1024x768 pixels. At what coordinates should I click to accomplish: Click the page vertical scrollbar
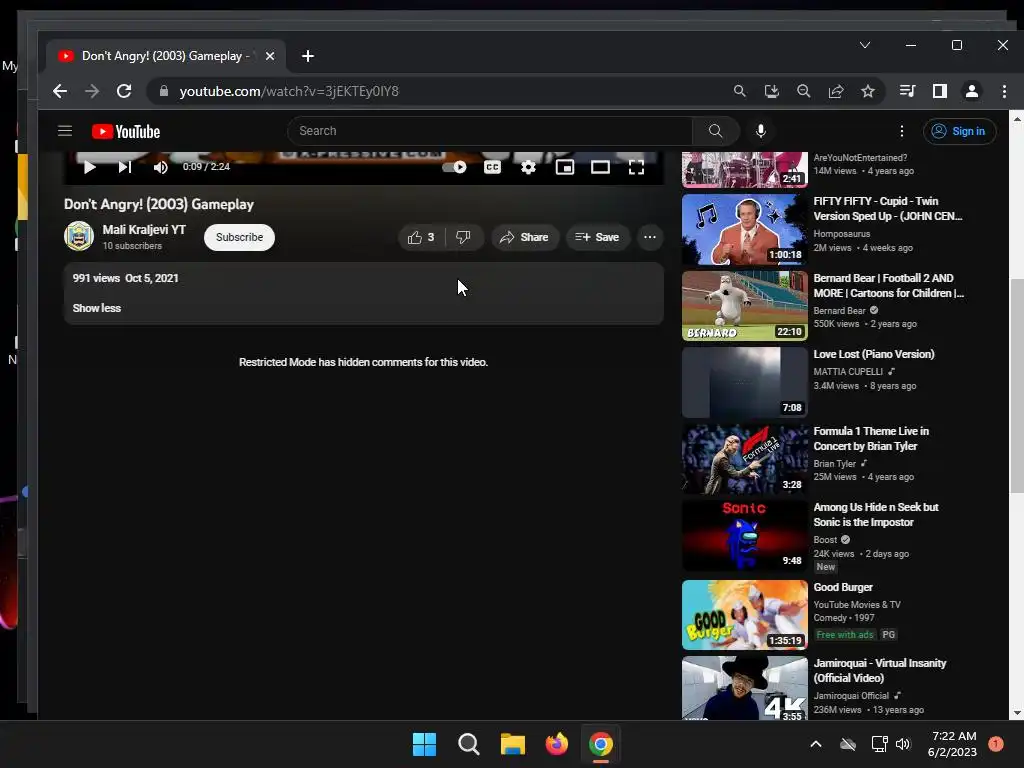[x=1016, y=385]
